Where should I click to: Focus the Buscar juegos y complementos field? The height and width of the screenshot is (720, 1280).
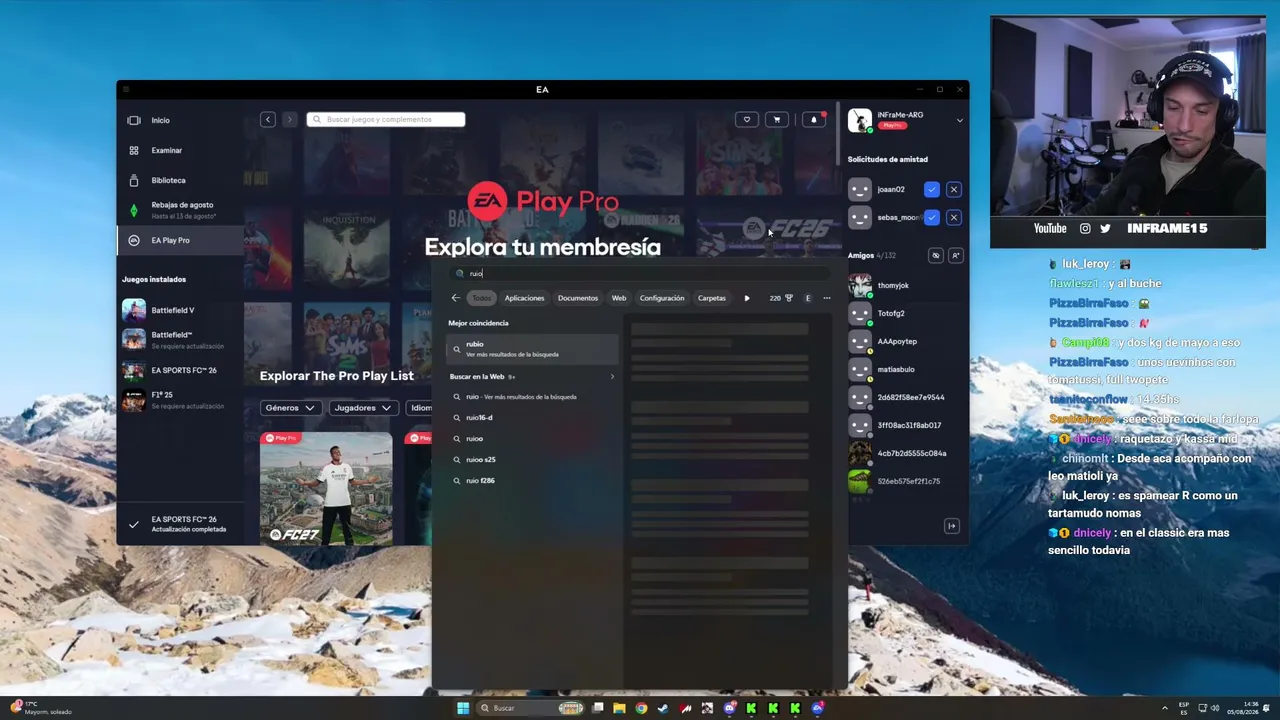click(386, 119)
